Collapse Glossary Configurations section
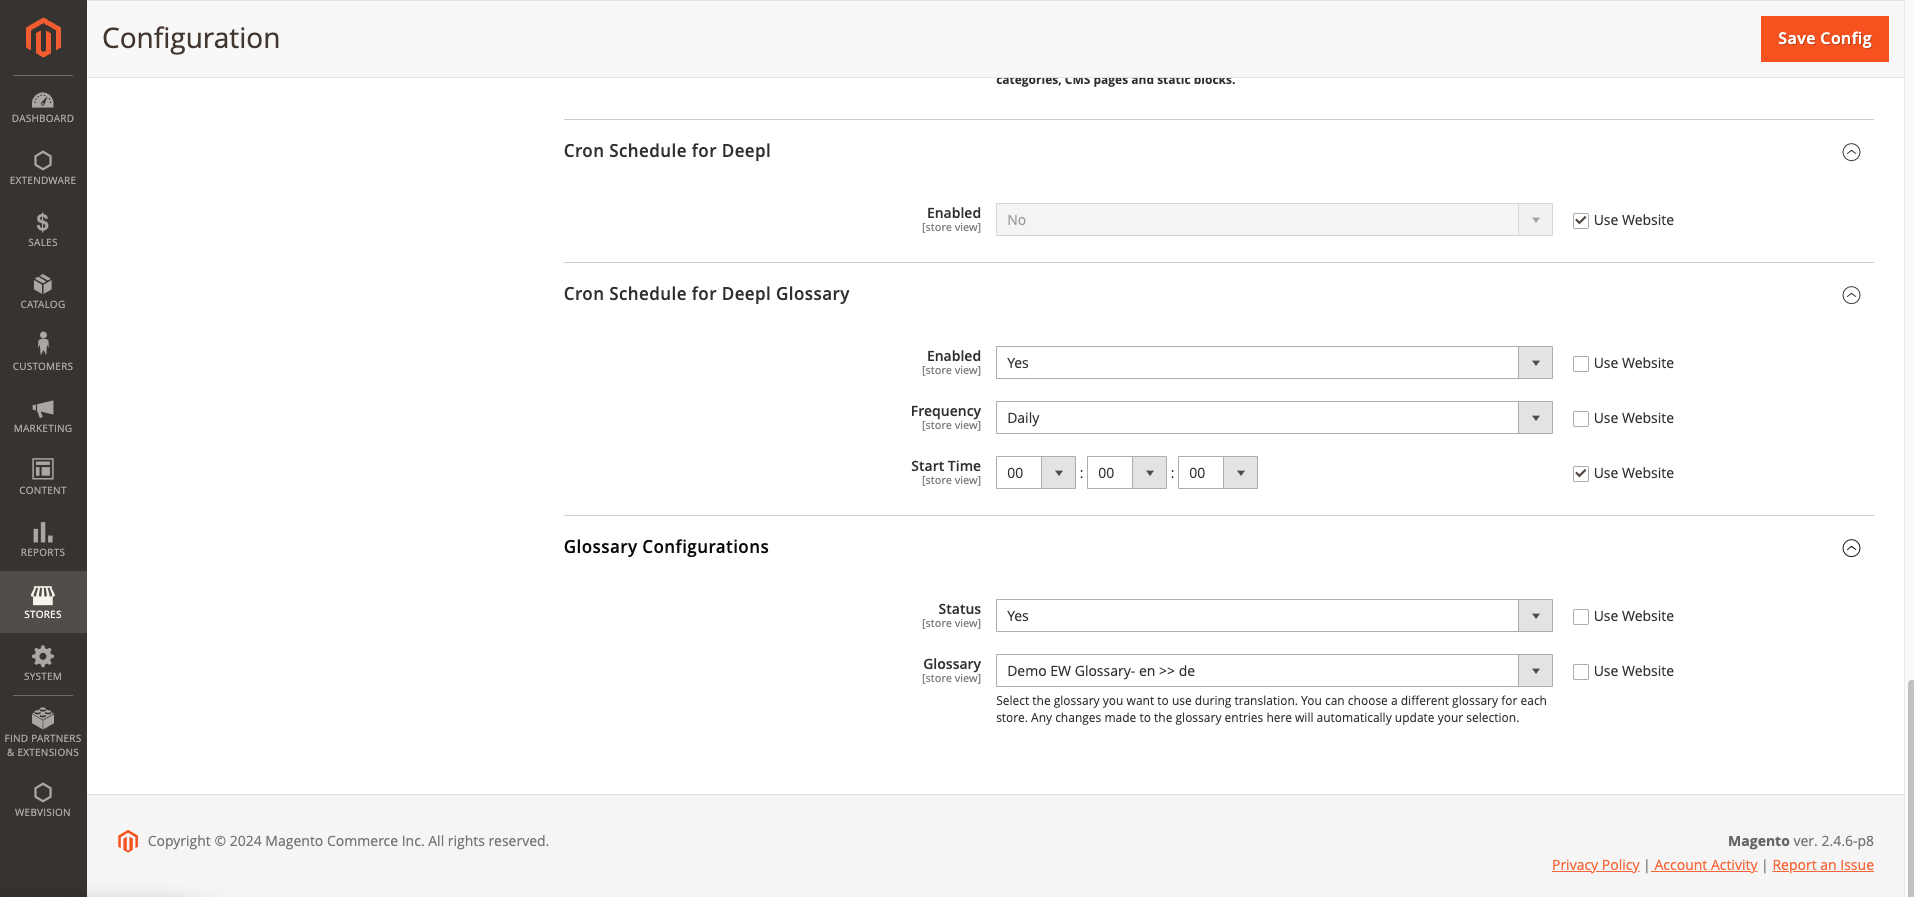Viewport: 1914px width, 897px height. (x=1851, y=548)
